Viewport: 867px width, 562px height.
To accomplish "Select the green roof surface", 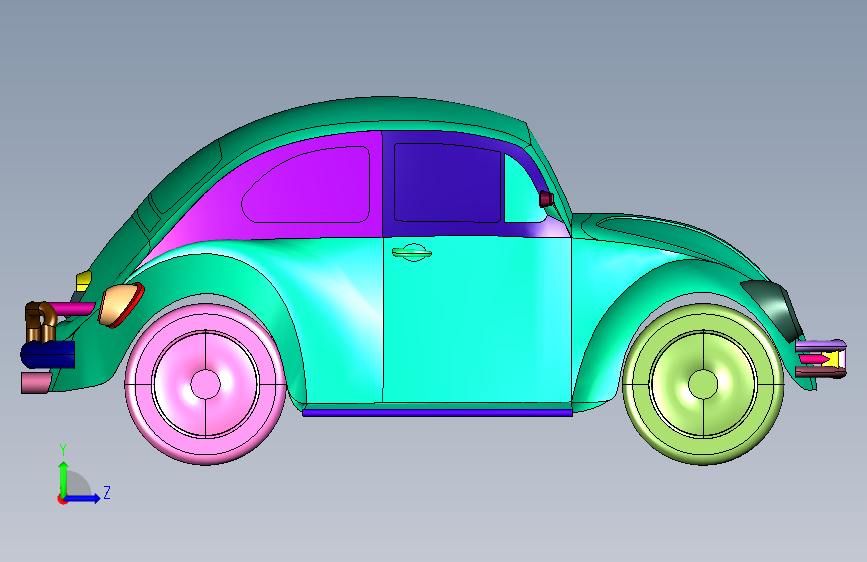I will [382, 111].
